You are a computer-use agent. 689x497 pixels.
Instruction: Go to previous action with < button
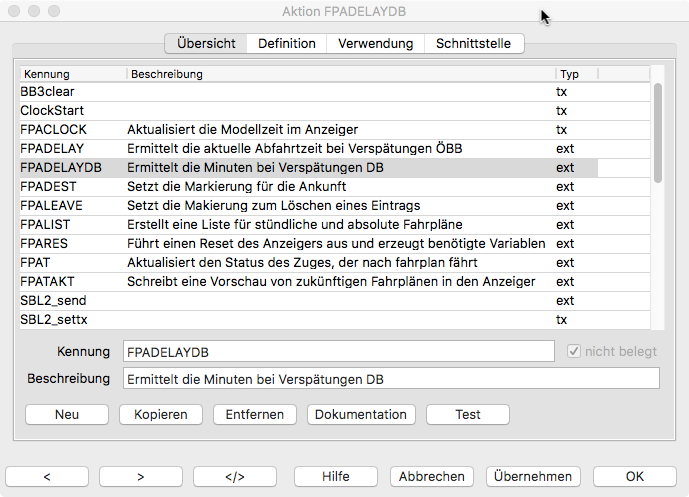47,477
